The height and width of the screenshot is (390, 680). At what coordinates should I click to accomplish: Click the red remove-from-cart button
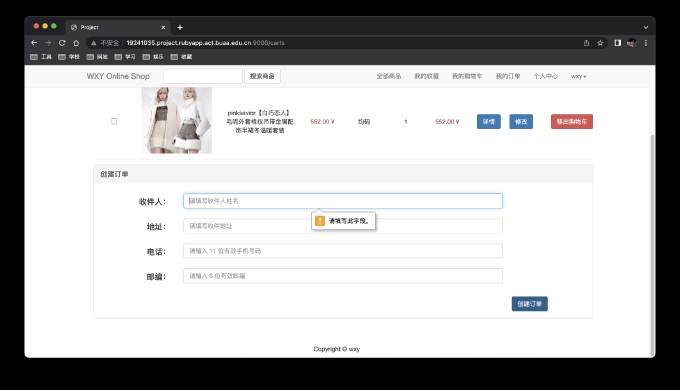coord(572,121)
